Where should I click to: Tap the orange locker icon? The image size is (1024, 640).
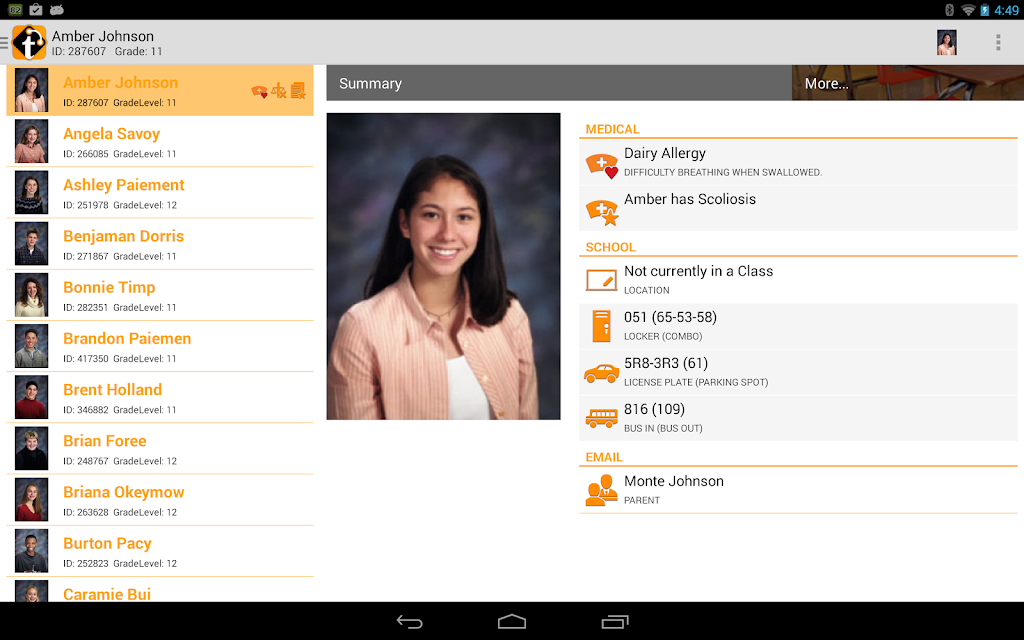tap(601, 326)
